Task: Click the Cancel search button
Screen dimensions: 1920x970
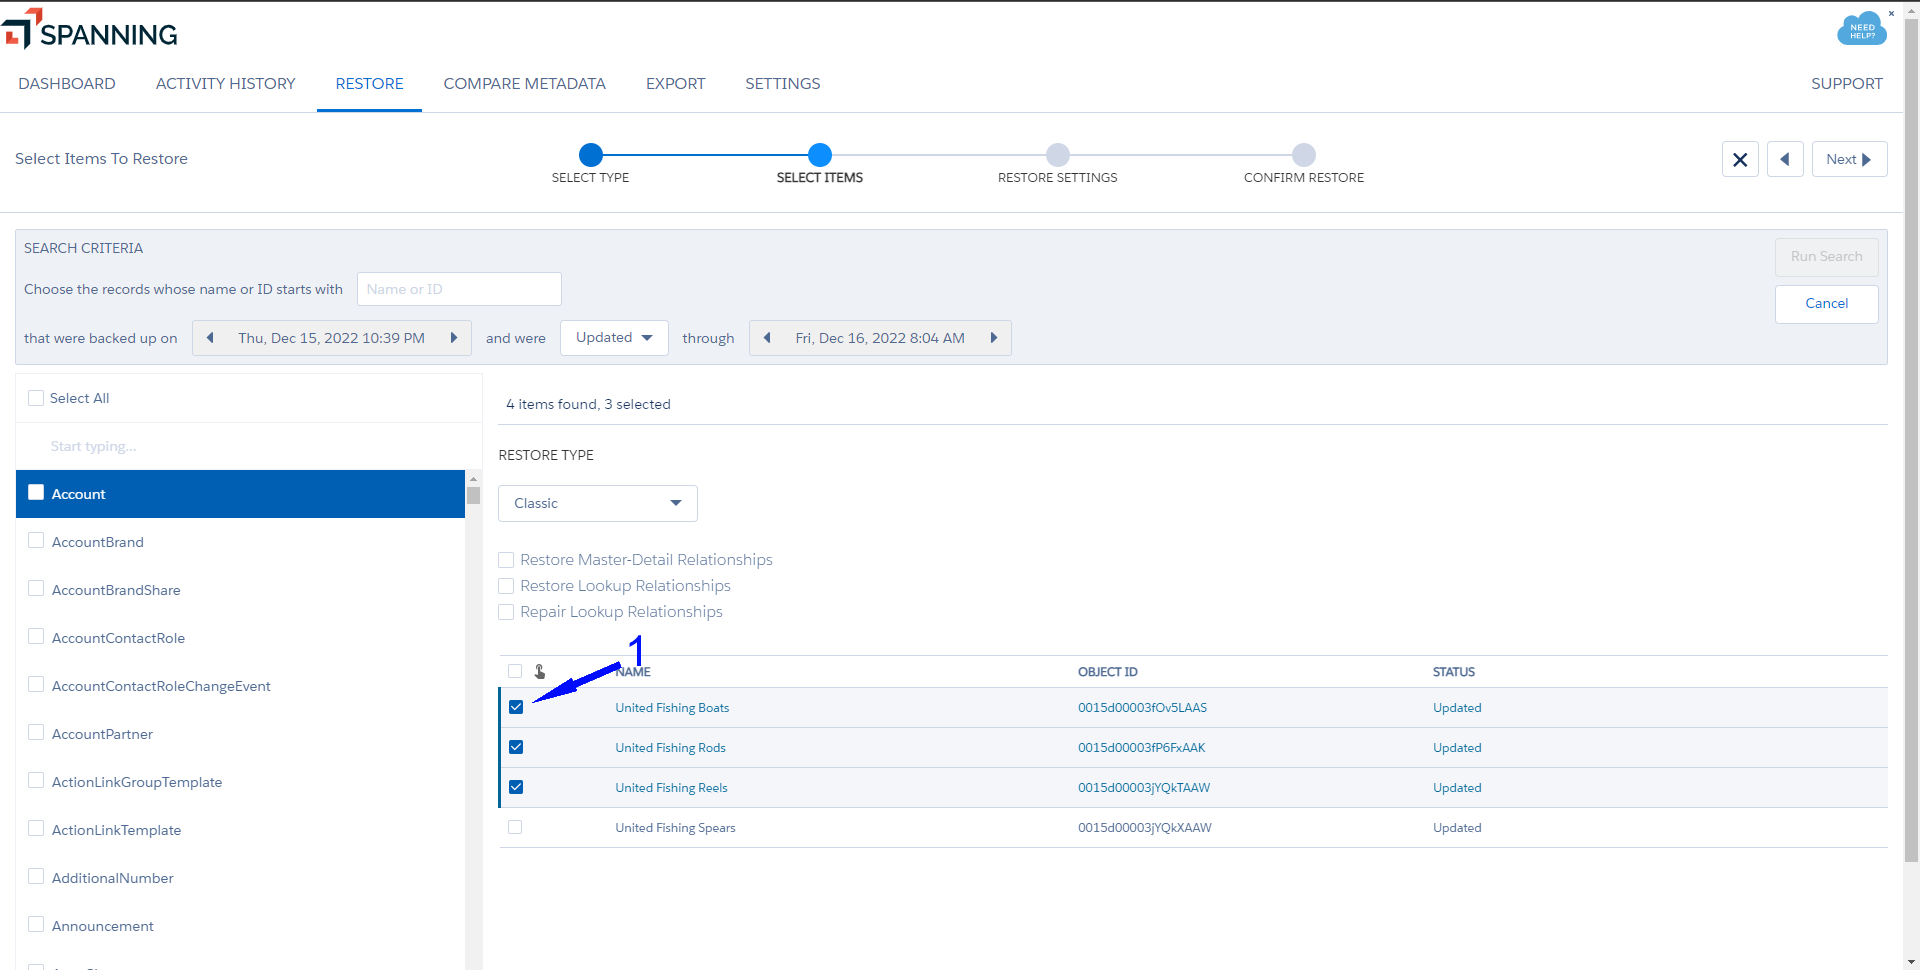Action: [x=1827, y=304]
